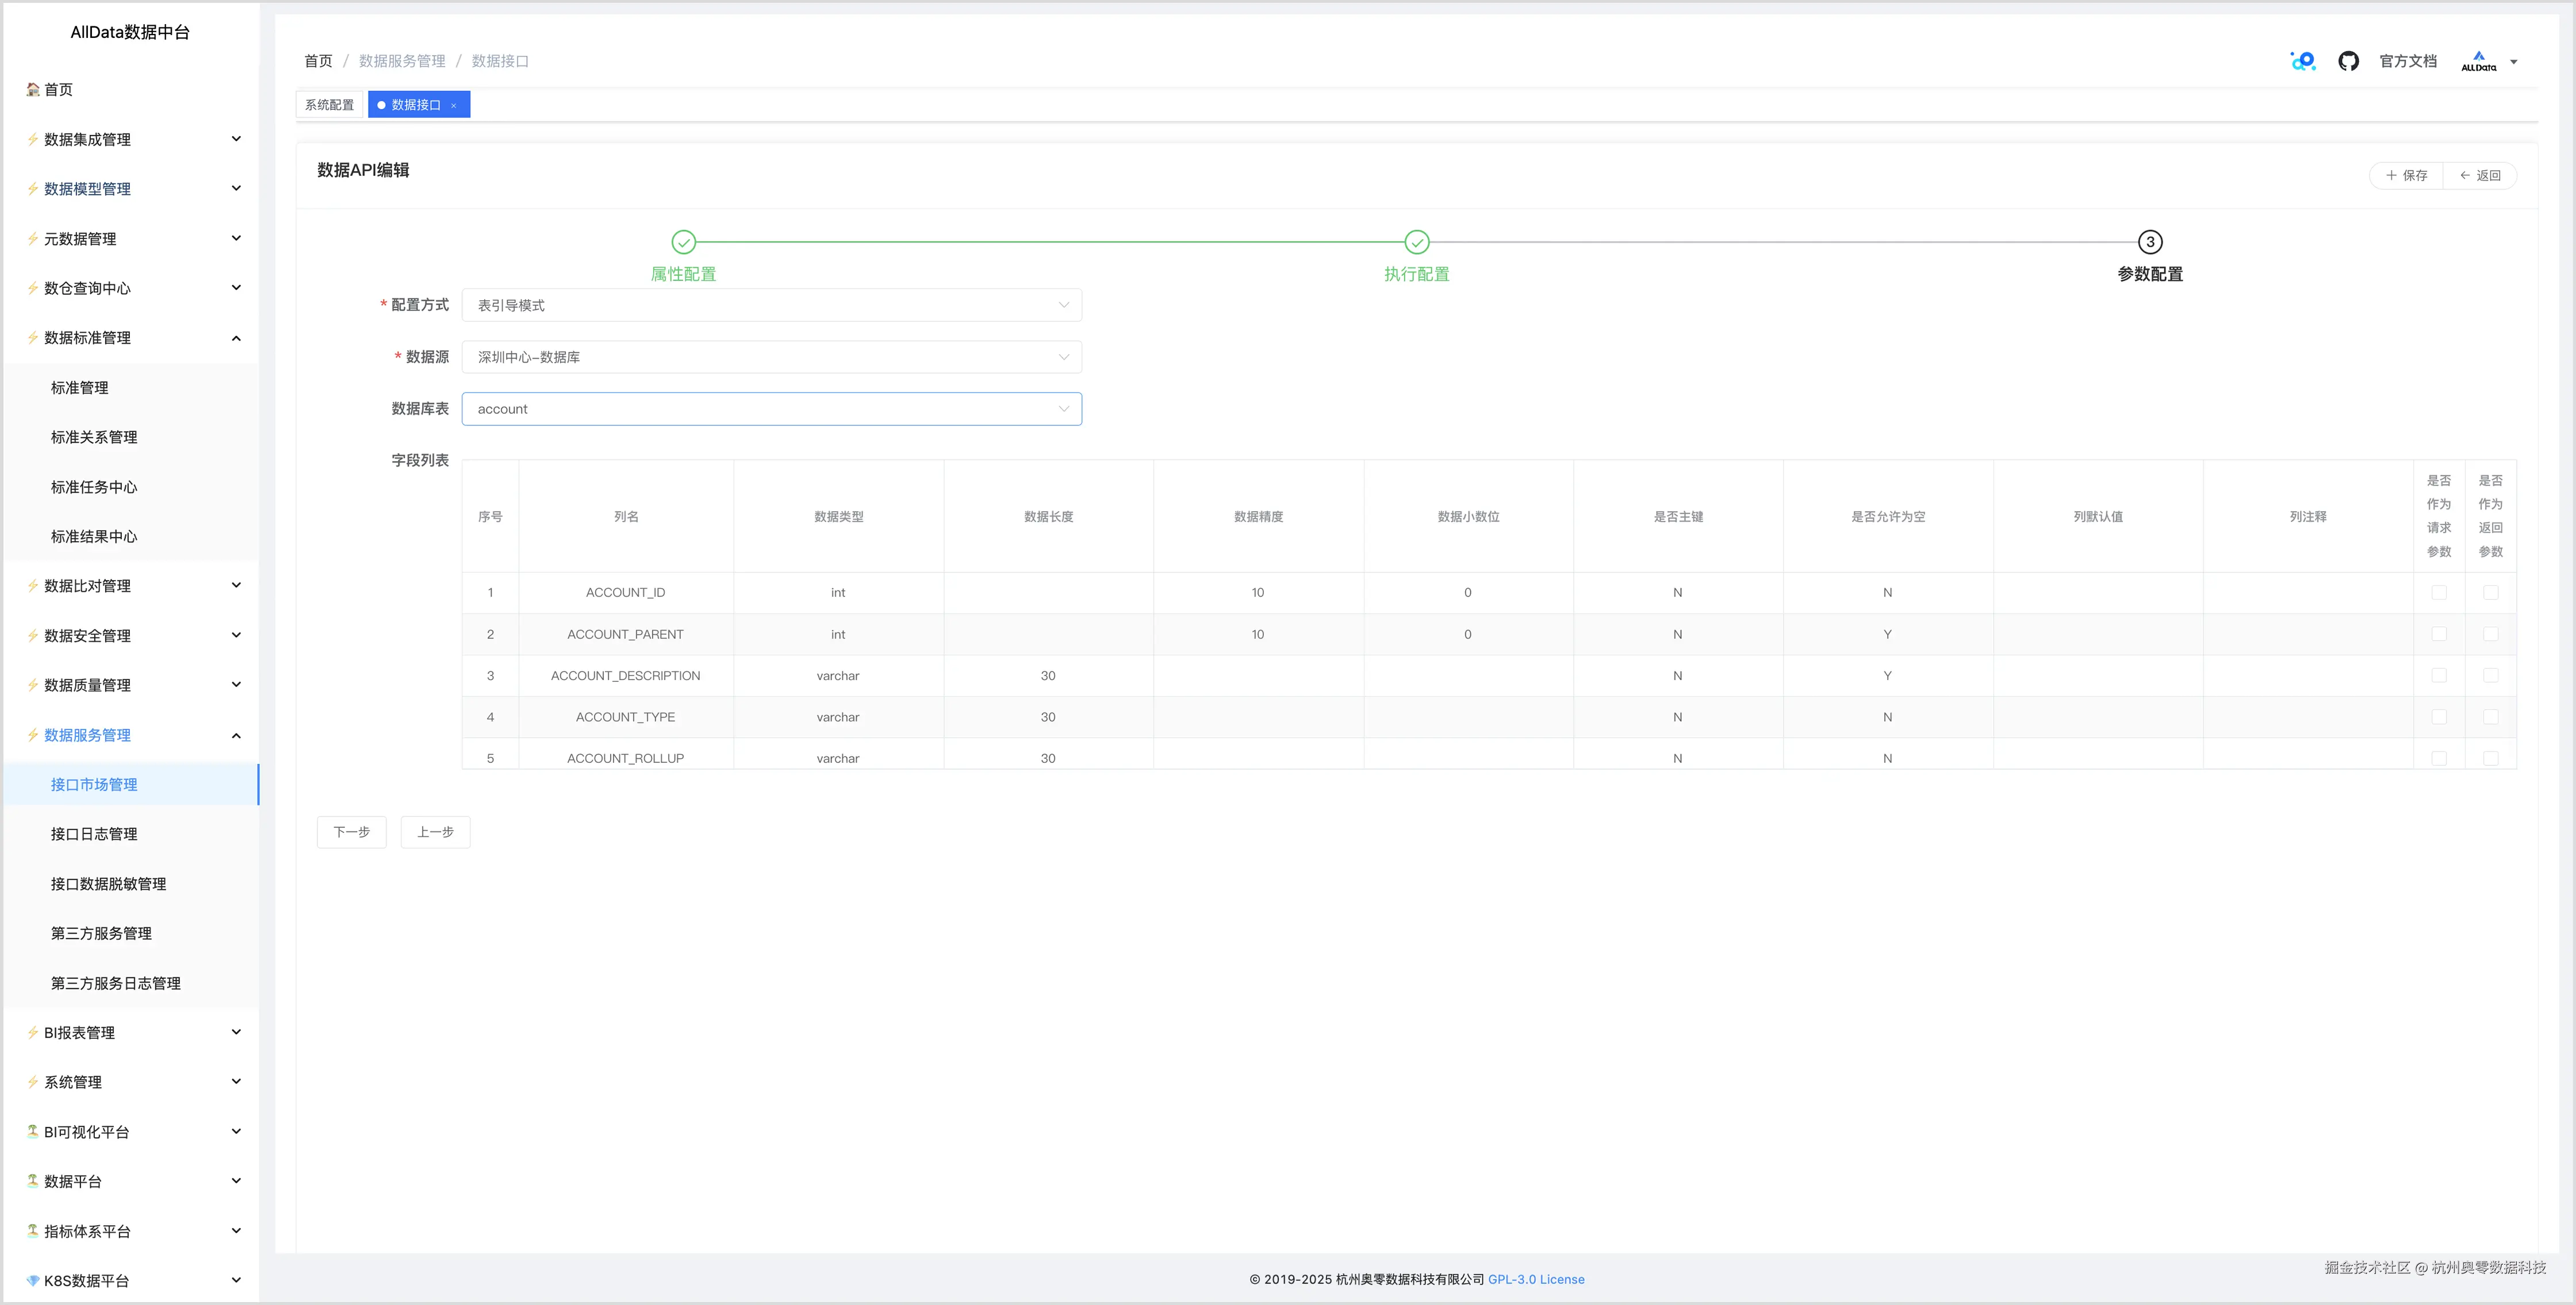Open the GitHub icon in the header
Viewport: 2576px width, 1305px height.
coord(2348,61)
